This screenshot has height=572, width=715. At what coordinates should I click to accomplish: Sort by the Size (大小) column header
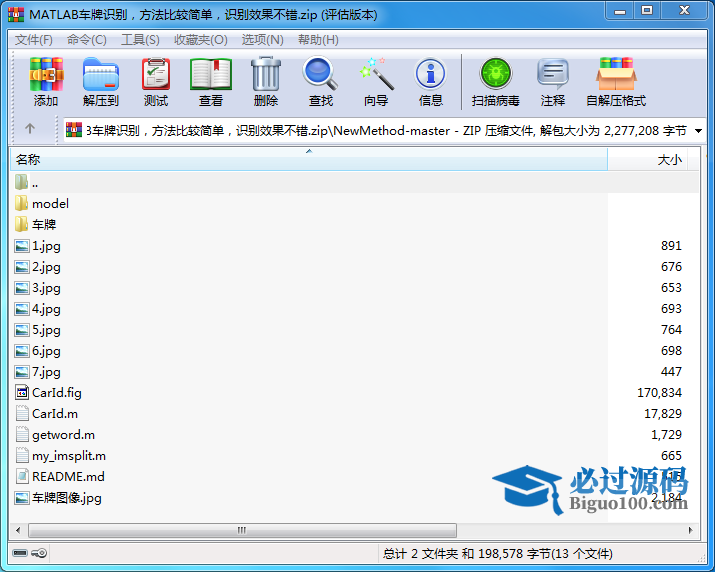648,160
